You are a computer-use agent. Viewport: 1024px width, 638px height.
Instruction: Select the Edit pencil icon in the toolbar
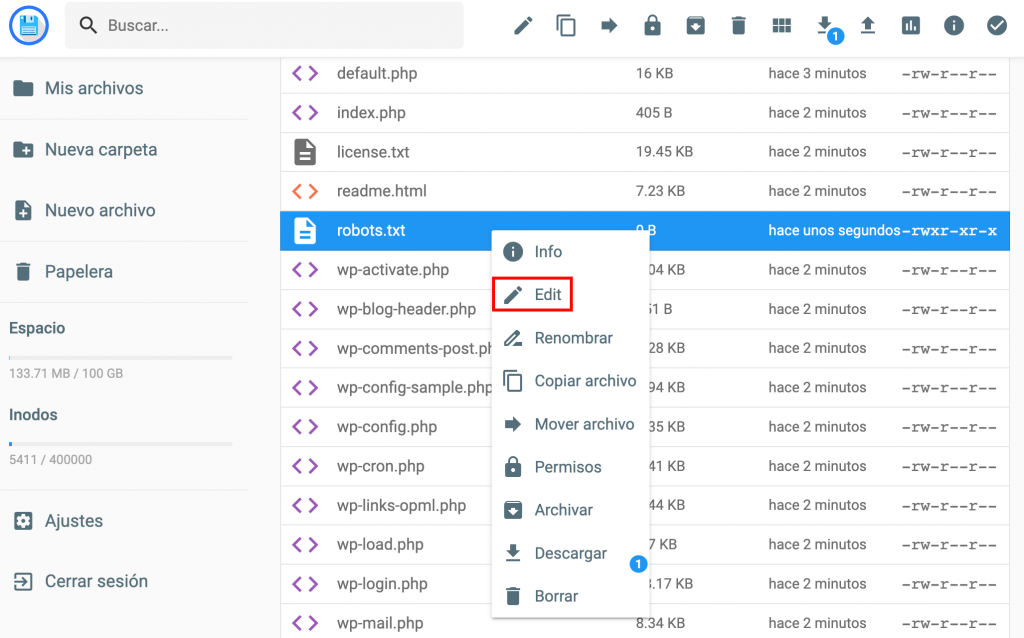click(523, 25)
